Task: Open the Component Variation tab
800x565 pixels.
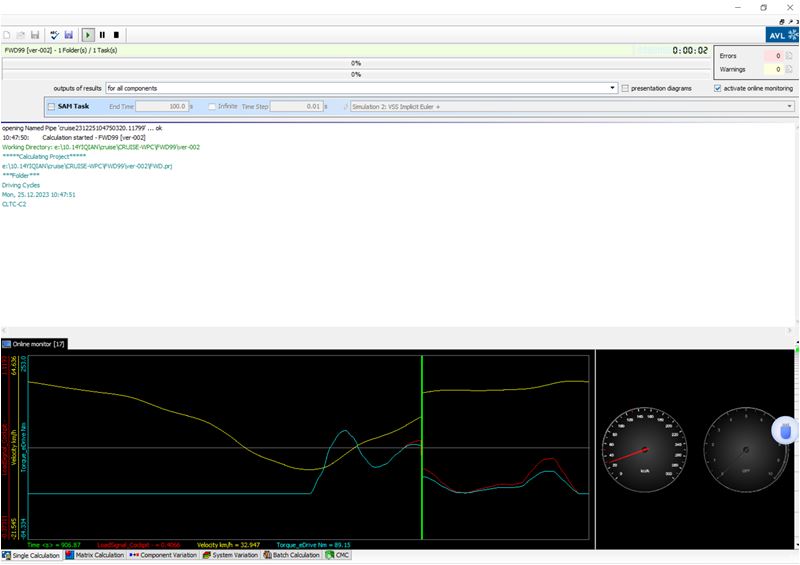Action: (x=164, y=555)
